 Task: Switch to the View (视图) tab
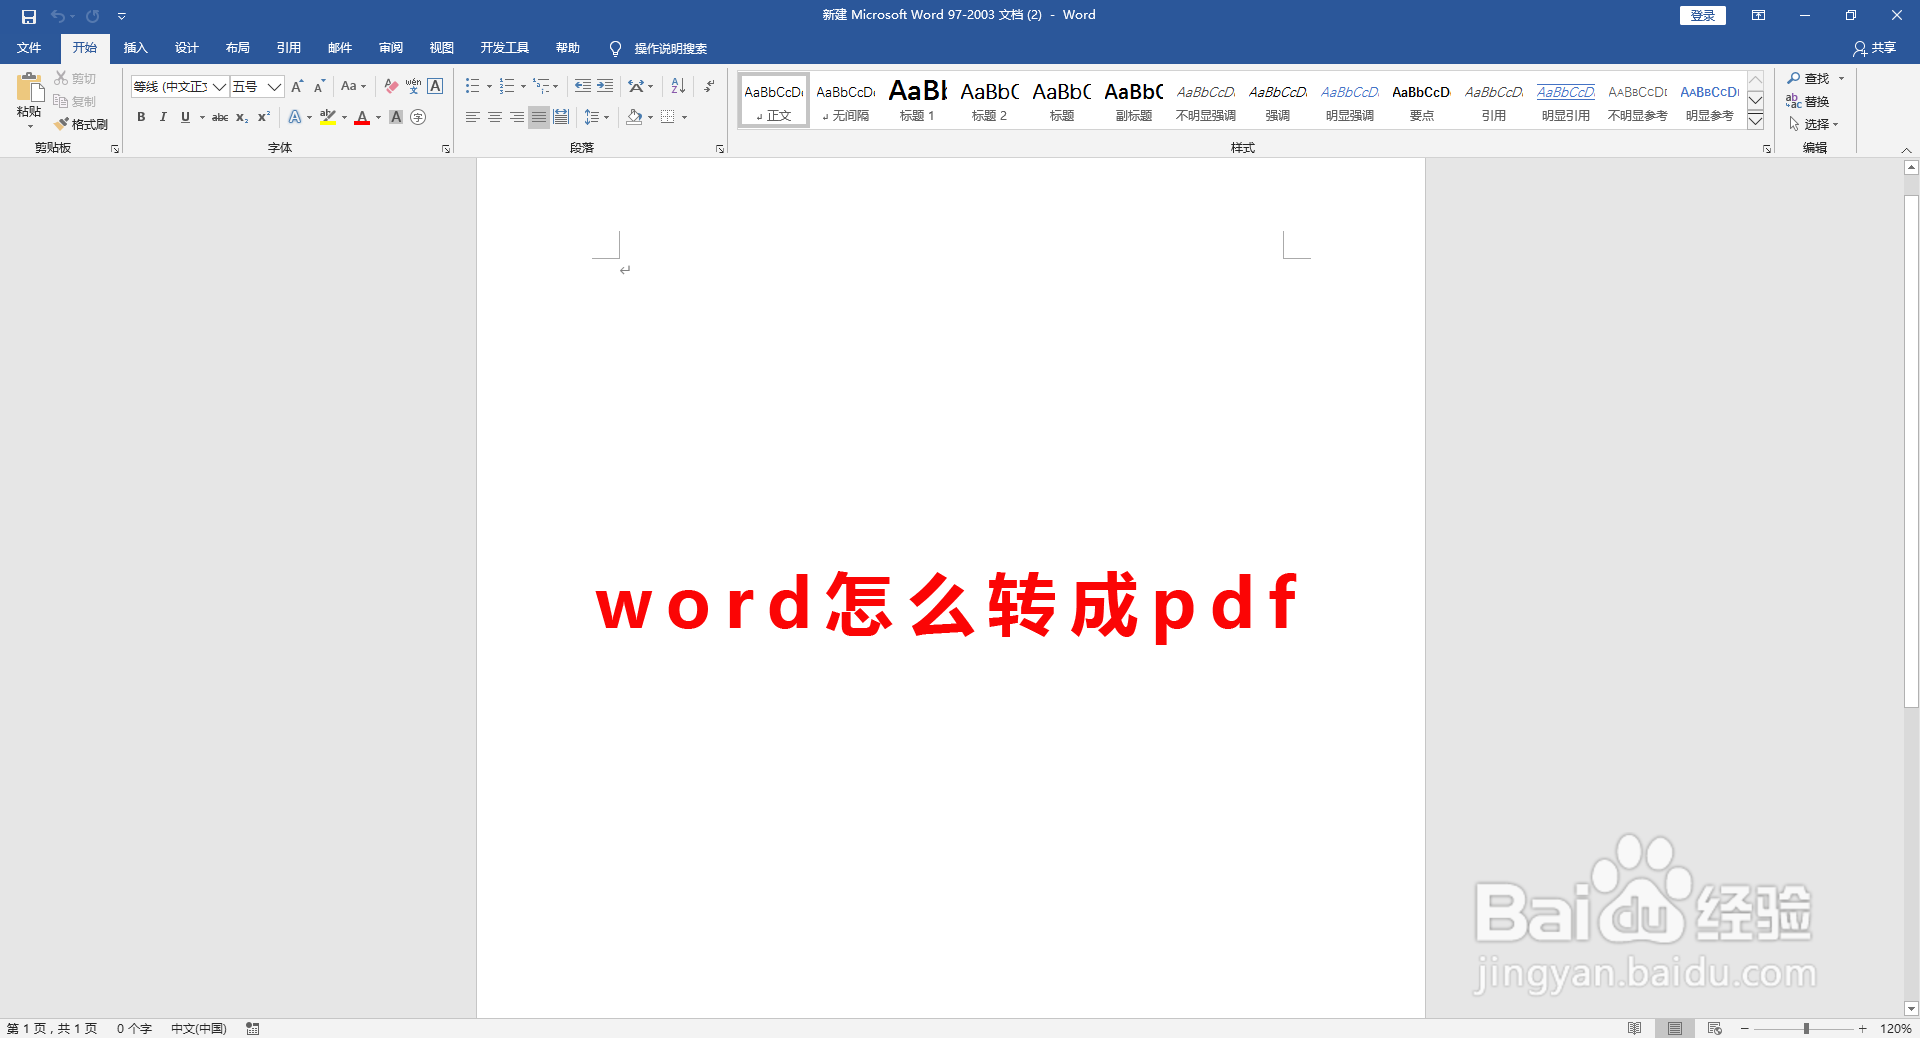pyautogui.click(x=441, y=48)
